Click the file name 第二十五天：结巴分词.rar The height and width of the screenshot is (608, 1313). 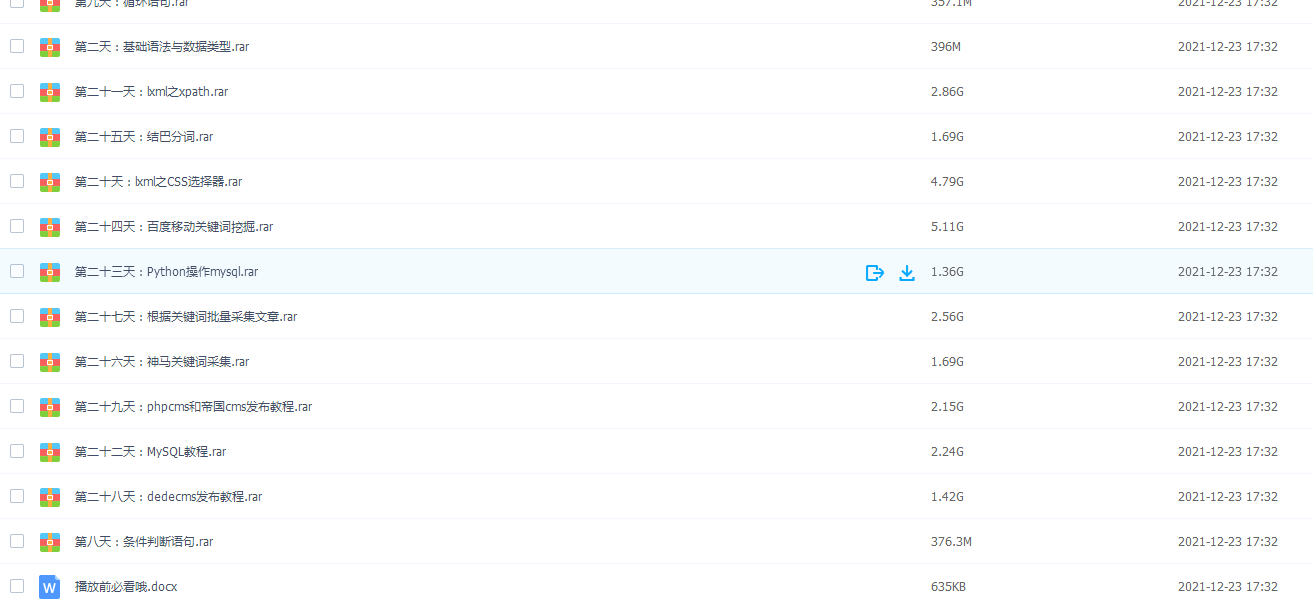pyautogui.click(x=144, y=137)
